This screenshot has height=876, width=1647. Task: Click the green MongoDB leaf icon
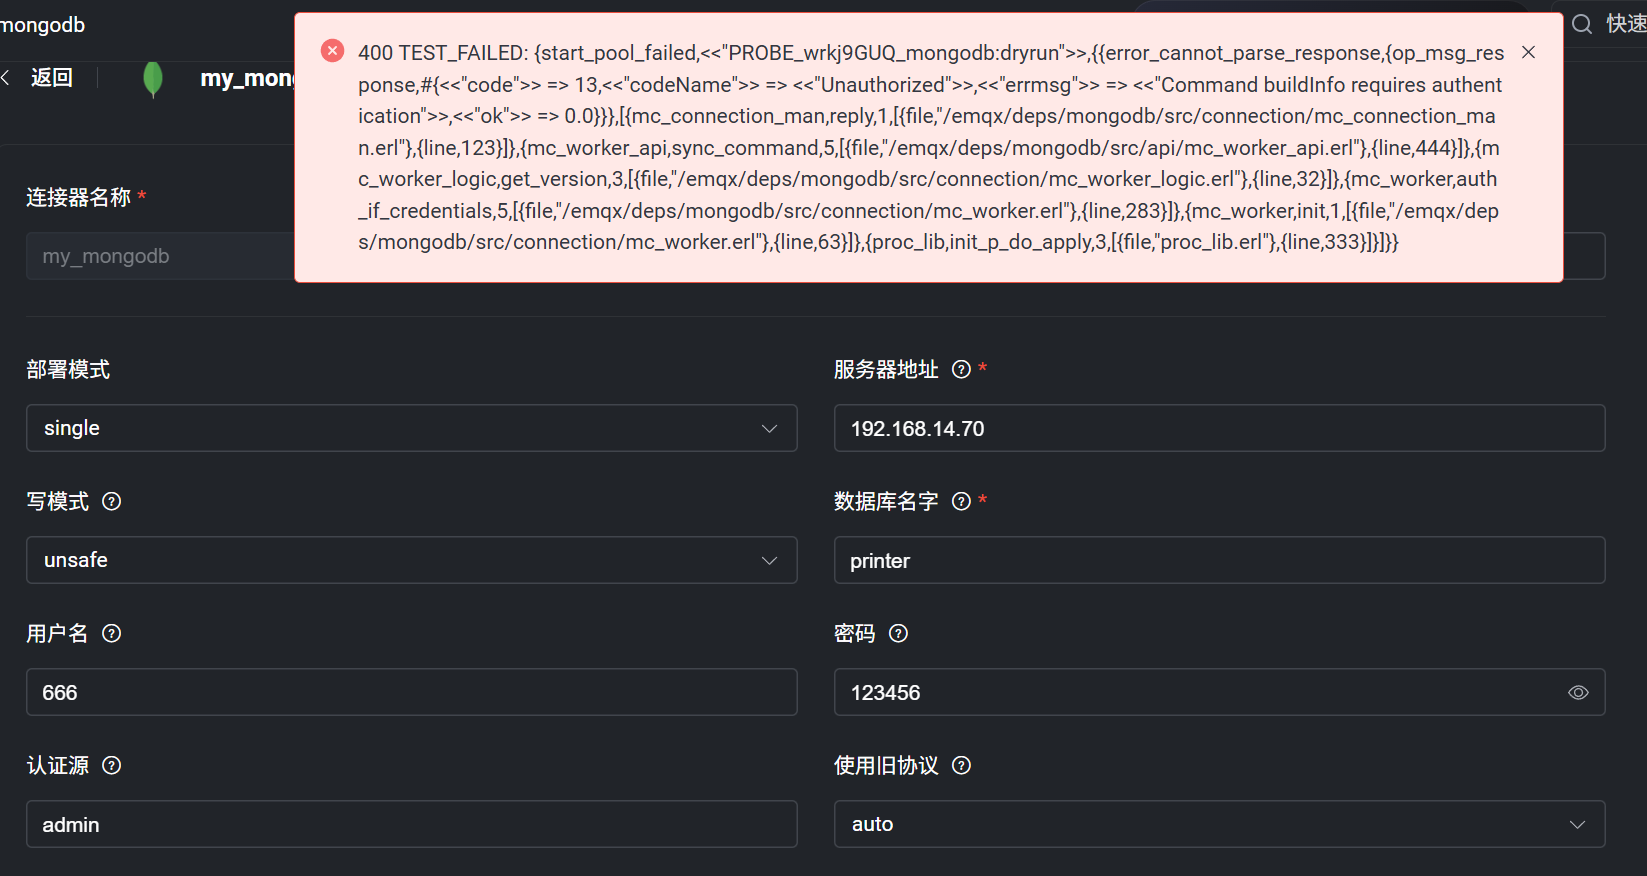(x=153, y=78)
